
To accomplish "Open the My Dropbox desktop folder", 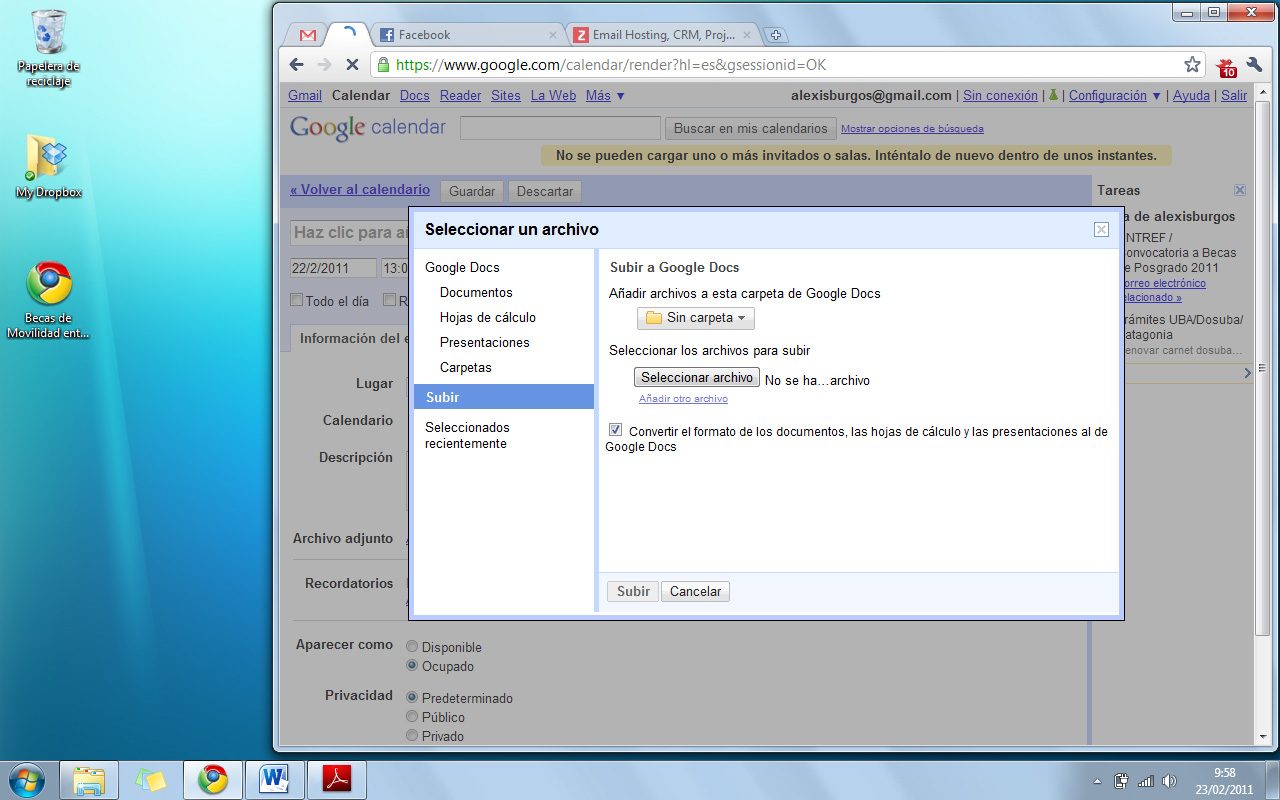I will tap(48, 165).
